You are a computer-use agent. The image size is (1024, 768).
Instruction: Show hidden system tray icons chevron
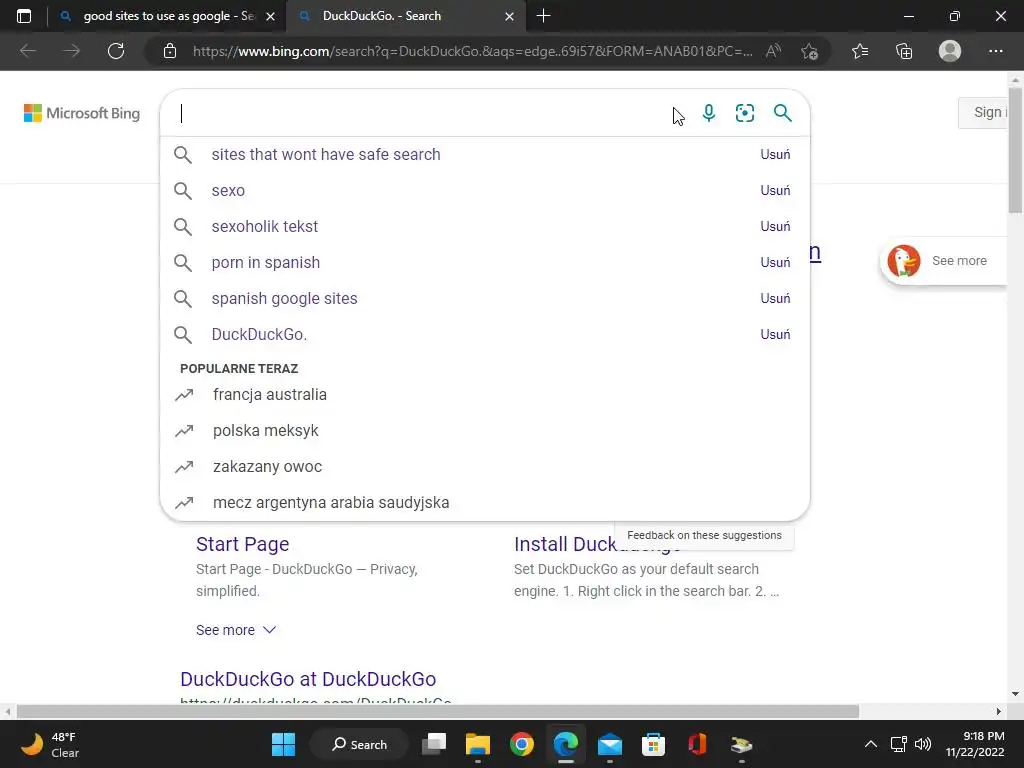coord(871,744)
